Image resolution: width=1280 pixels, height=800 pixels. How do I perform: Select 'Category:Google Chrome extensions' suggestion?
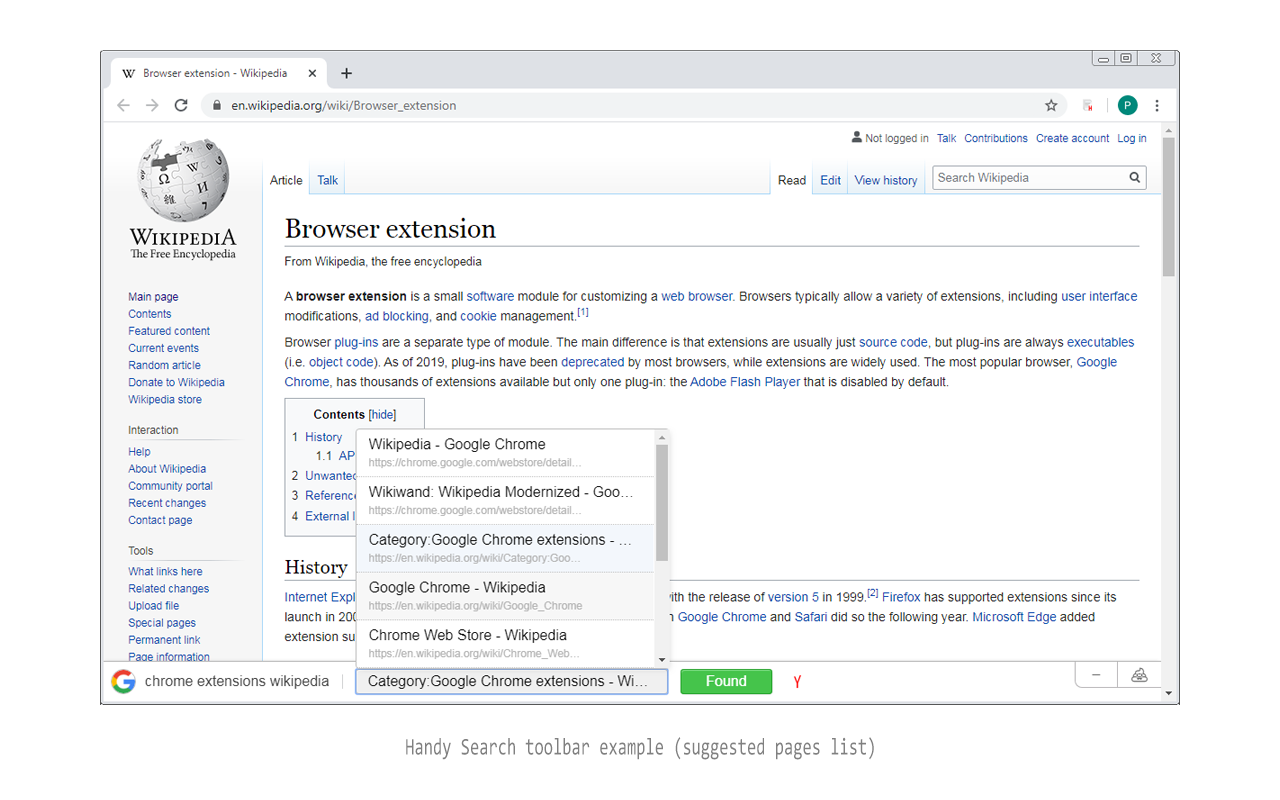coord(505,548)
